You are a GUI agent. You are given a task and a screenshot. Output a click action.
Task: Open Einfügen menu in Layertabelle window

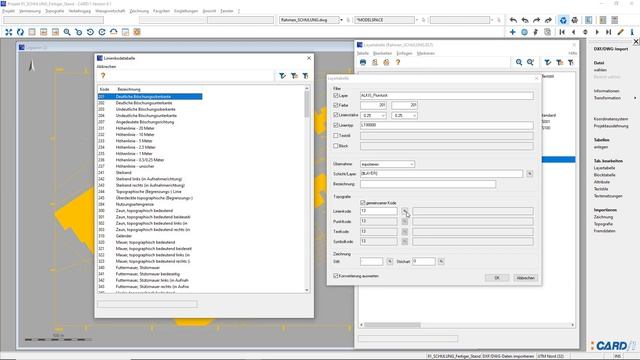click(404, 53)
